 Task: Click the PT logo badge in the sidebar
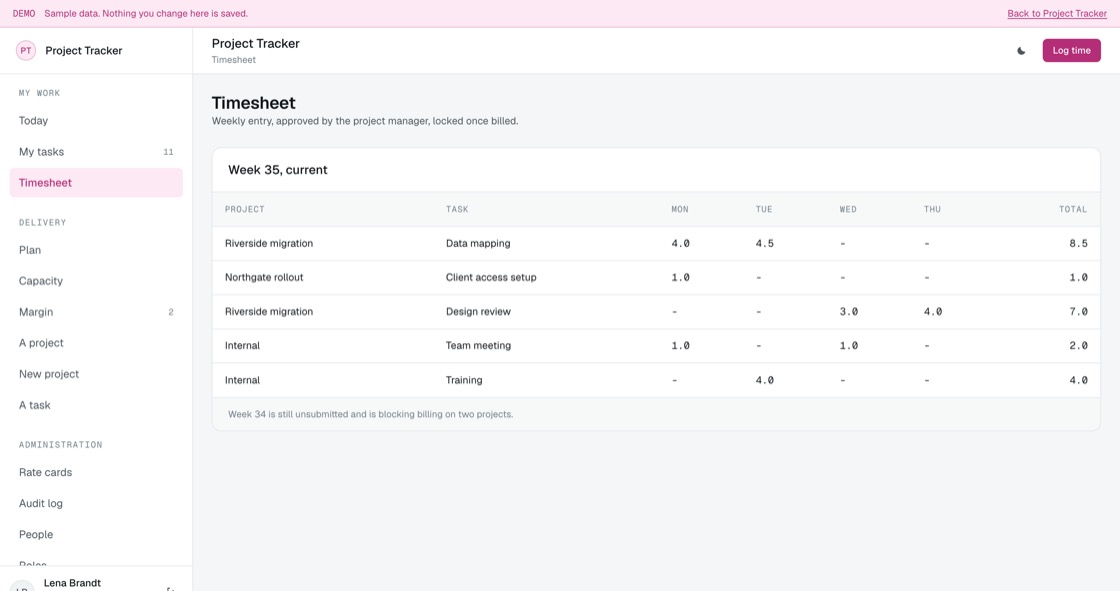pyautogui.click(x=26, y=51)
